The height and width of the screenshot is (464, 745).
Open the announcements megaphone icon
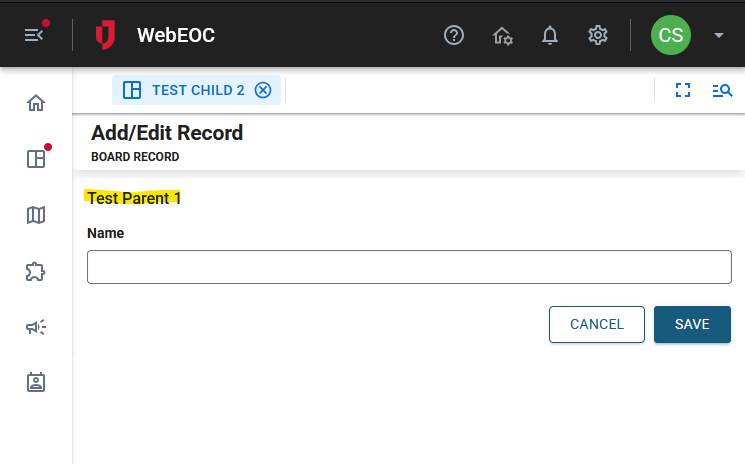36,327
